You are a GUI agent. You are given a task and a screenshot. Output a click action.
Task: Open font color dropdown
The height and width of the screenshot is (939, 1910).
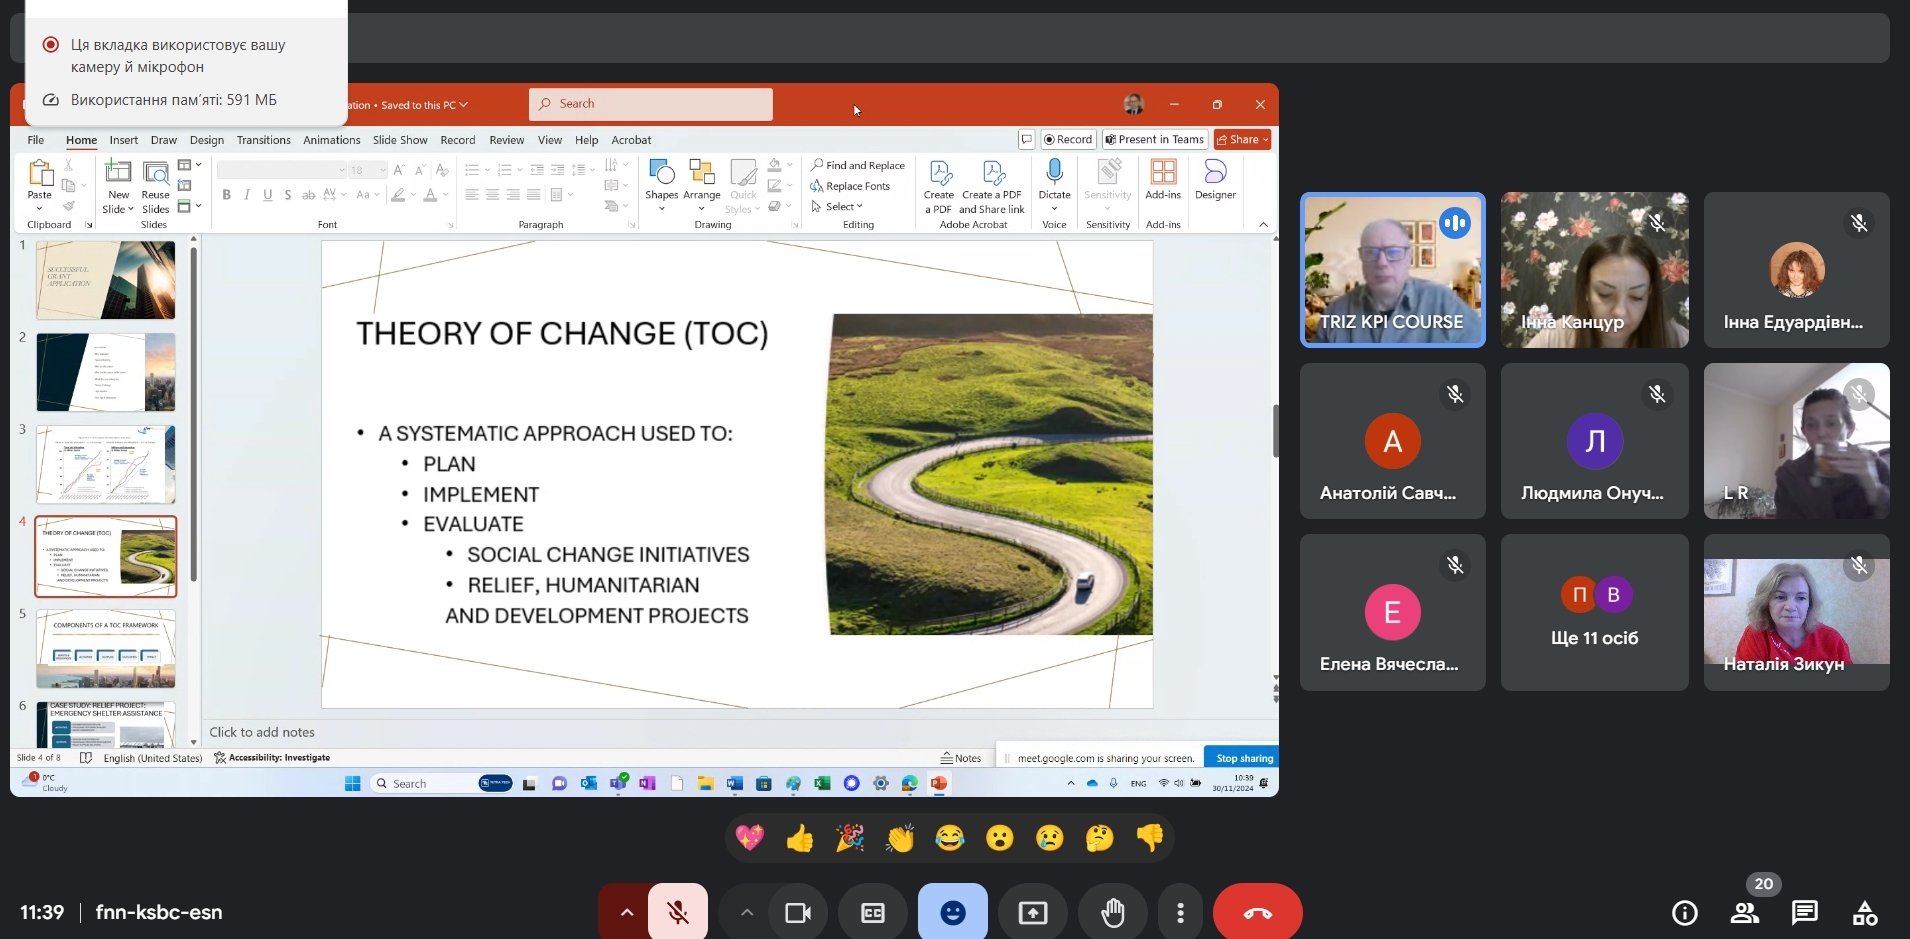pos(445,195)
